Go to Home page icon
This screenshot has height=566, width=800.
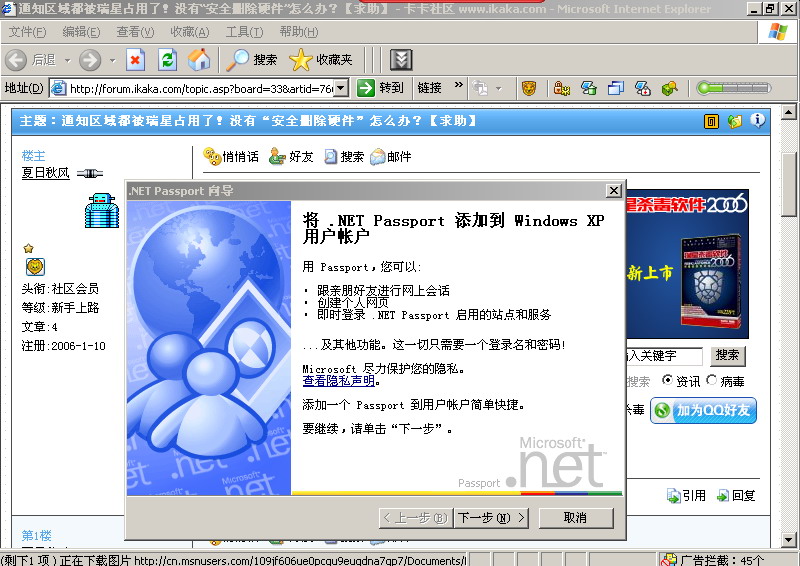[198, 60]
